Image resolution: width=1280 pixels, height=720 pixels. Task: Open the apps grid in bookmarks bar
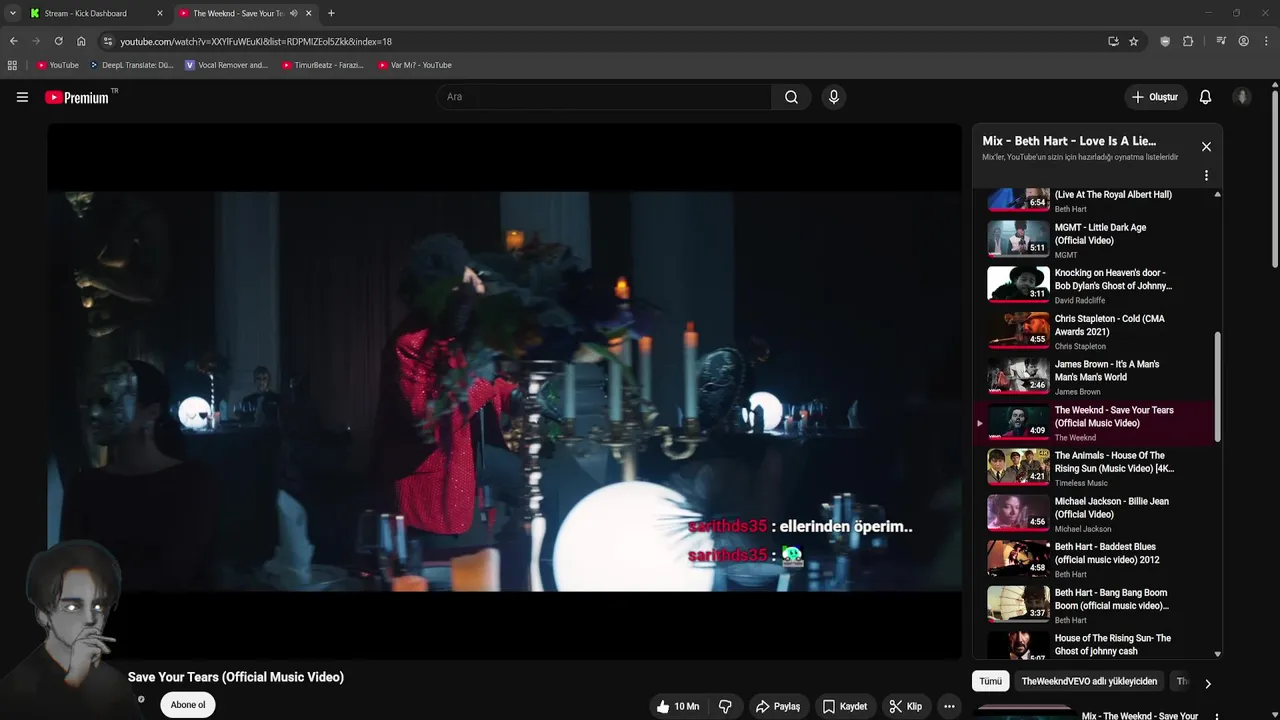tap(12, 65)
